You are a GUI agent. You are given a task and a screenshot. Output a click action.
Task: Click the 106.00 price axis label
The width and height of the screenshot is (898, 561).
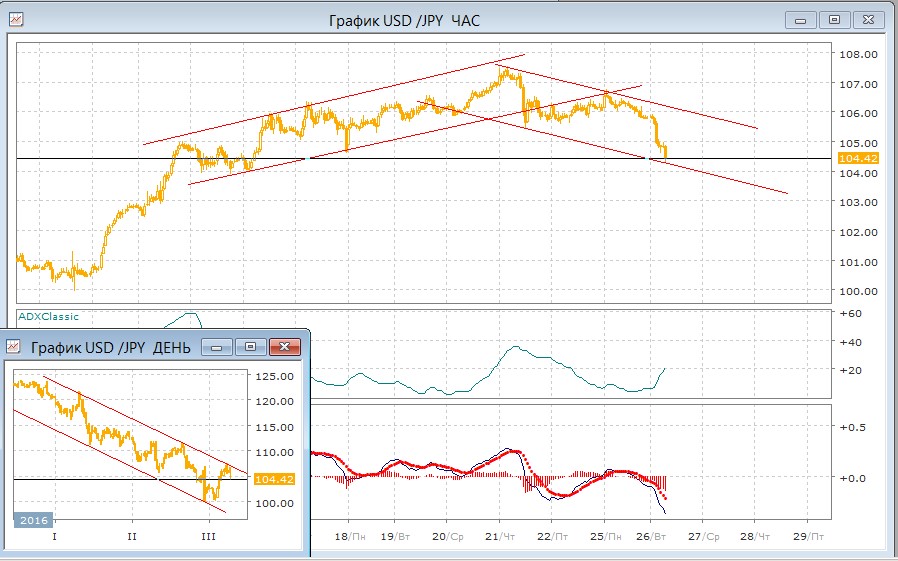point(858,113)
